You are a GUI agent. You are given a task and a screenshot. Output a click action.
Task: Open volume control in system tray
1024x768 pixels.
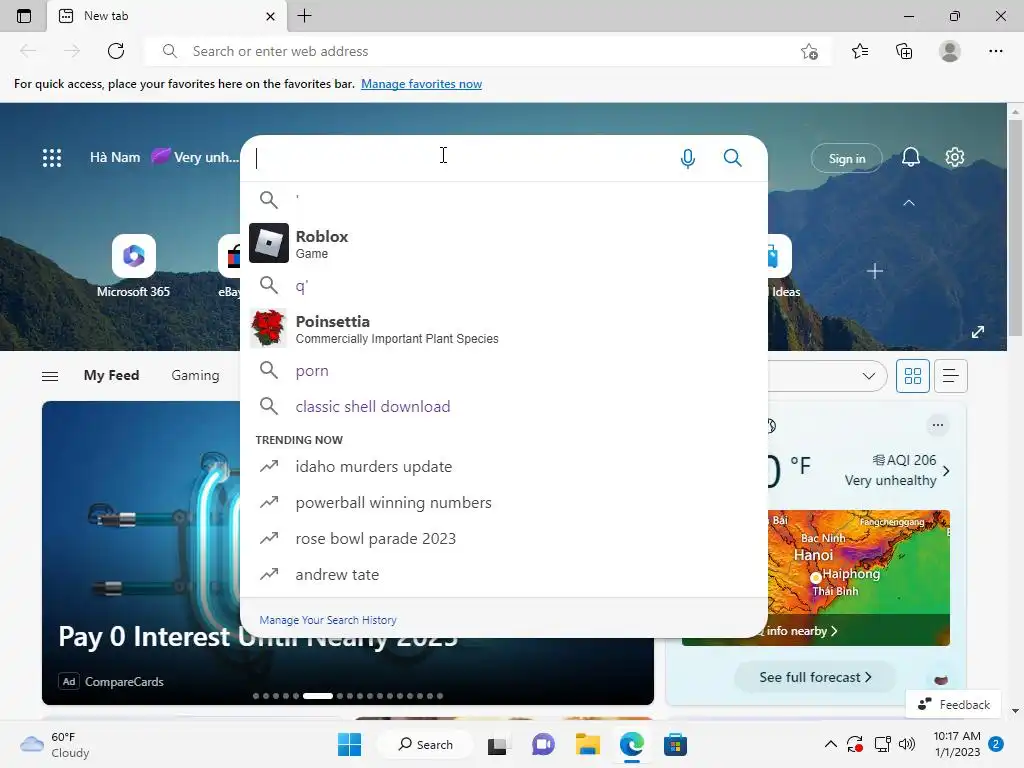point(907,744)
